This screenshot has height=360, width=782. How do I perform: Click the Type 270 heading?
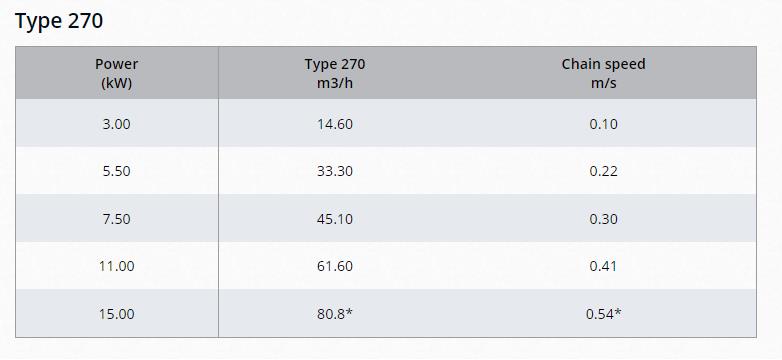click(x=59, y=21)
